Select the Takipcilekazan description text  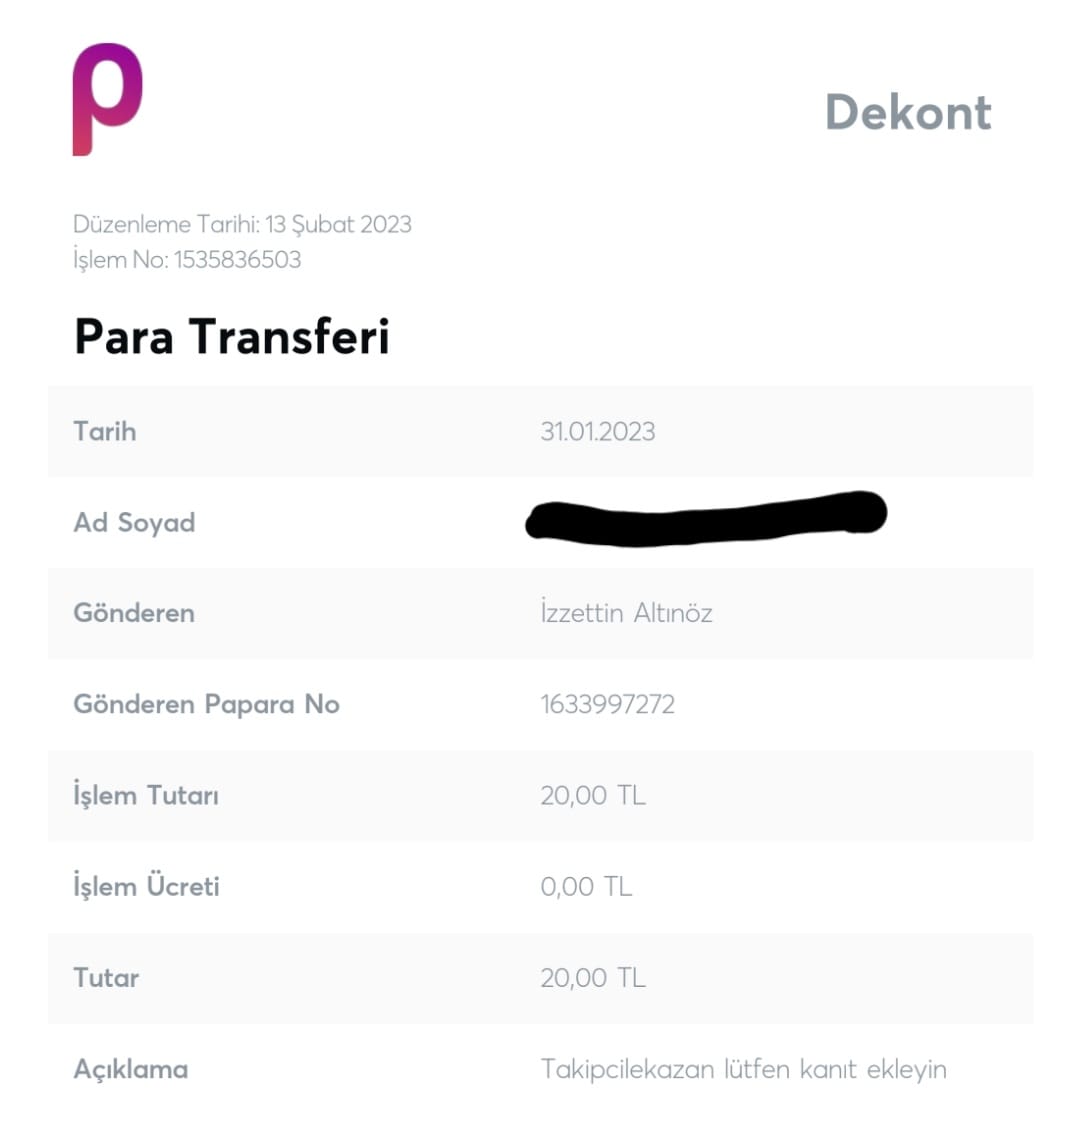(x=743, y=1069)
